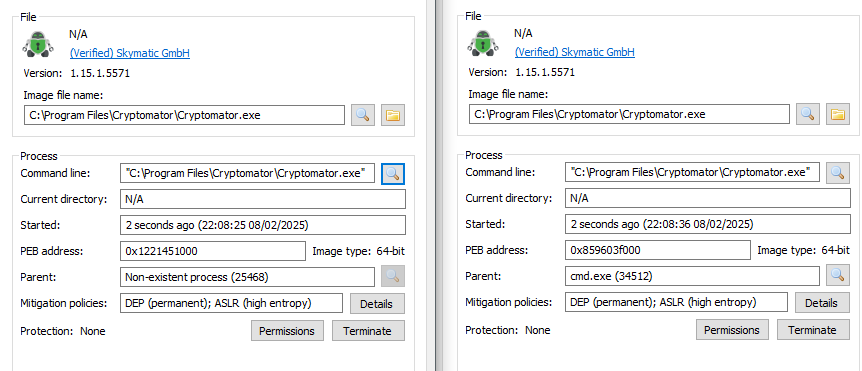Click Details button in left panel
This screenshot has width=862, height=371.
click(376, 304)
